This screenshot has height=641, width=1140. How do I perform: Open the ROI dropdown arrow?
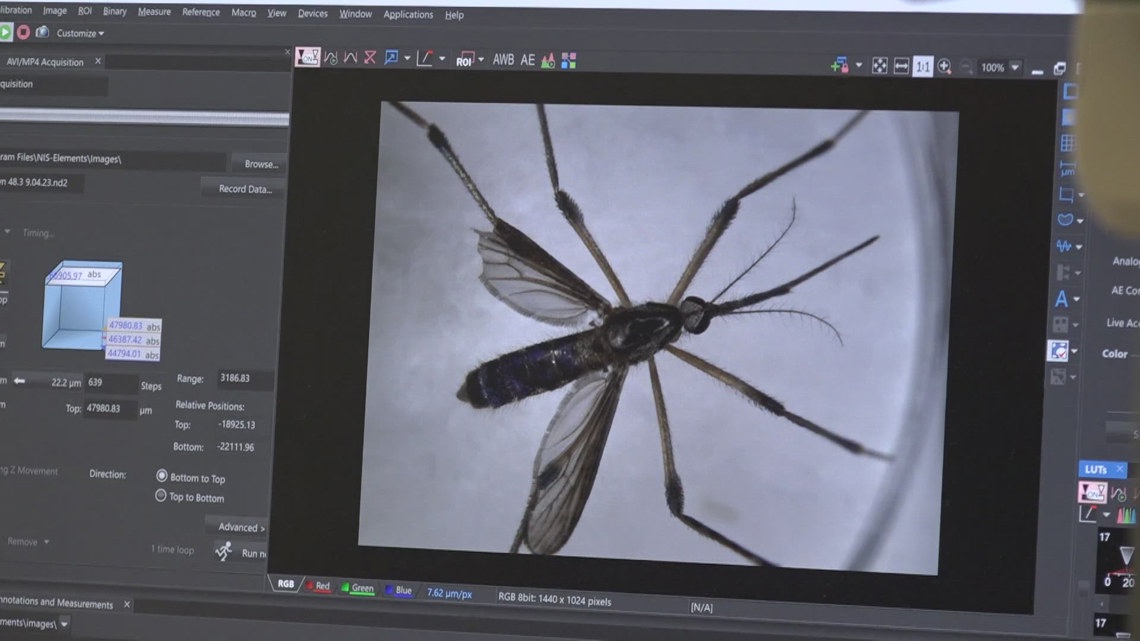(x=483, y=60)
